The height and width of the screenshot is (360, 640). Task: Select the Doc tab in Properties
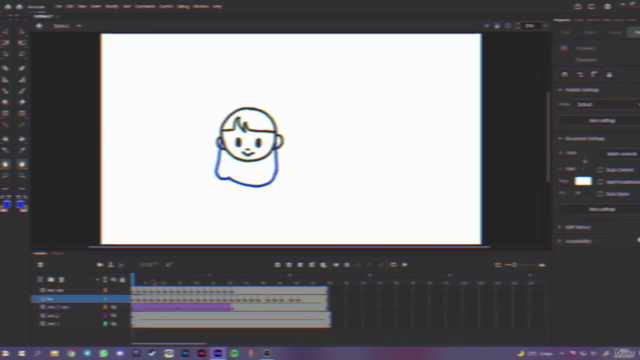[635, 32]
